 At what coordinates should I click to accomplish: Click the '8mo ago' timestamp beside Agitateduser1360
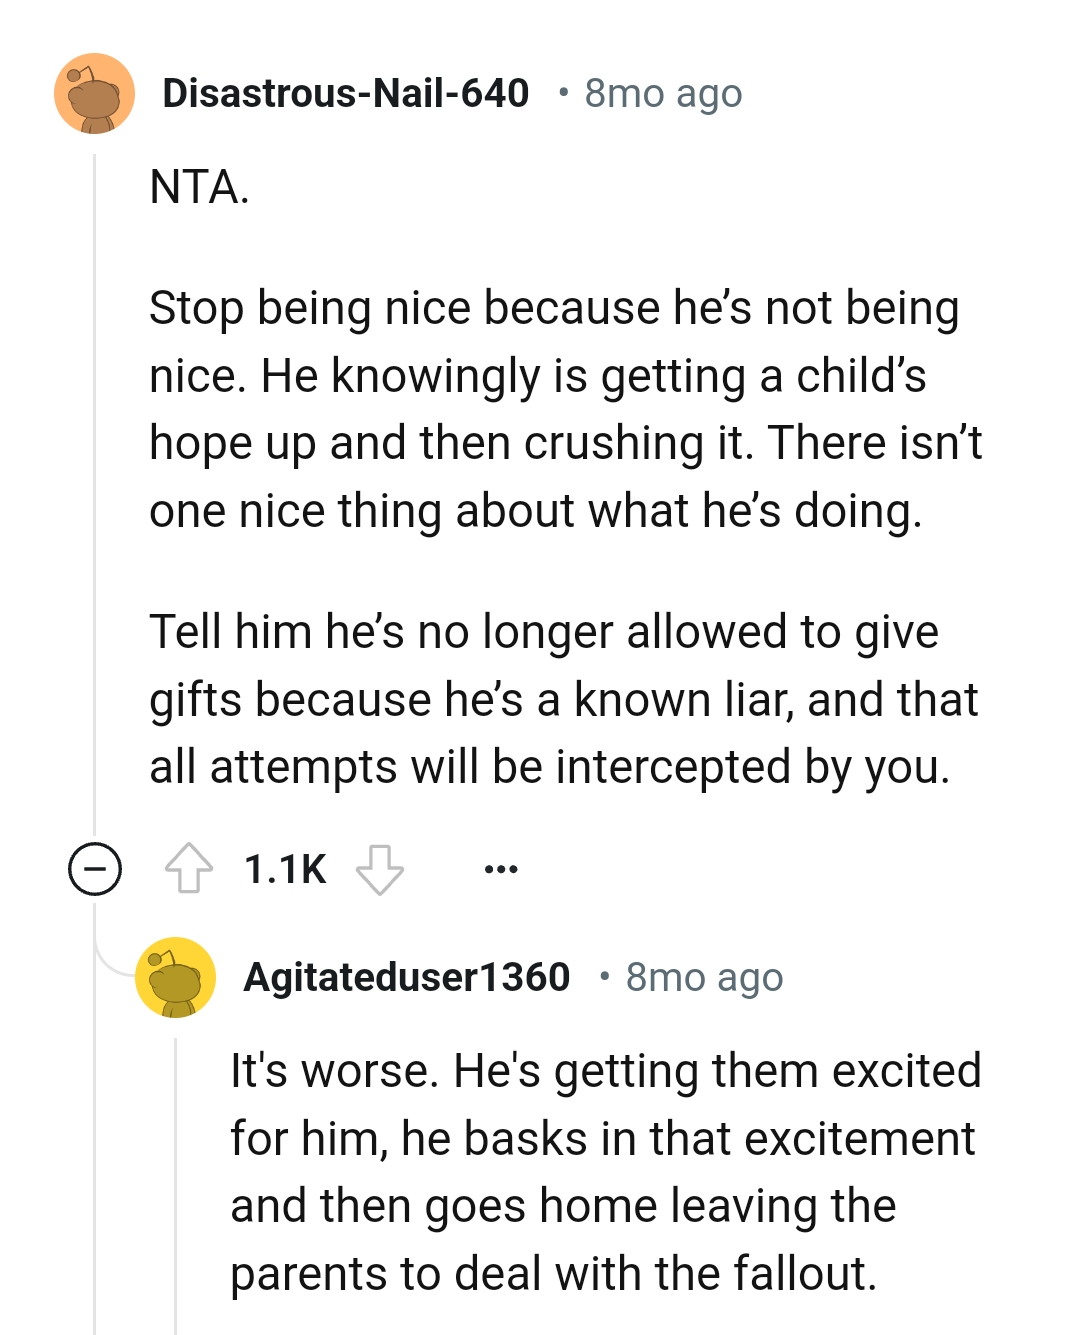[704, 977]
